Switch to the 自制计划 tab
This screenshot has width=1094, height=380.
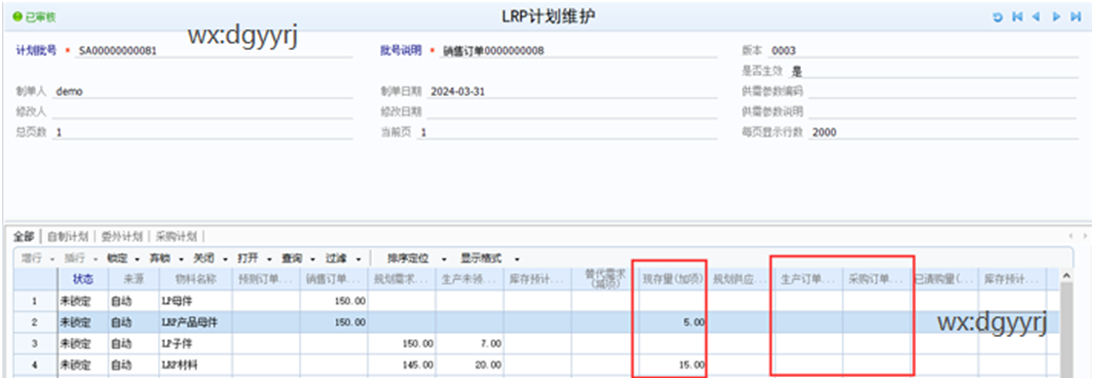click(67, 236)
